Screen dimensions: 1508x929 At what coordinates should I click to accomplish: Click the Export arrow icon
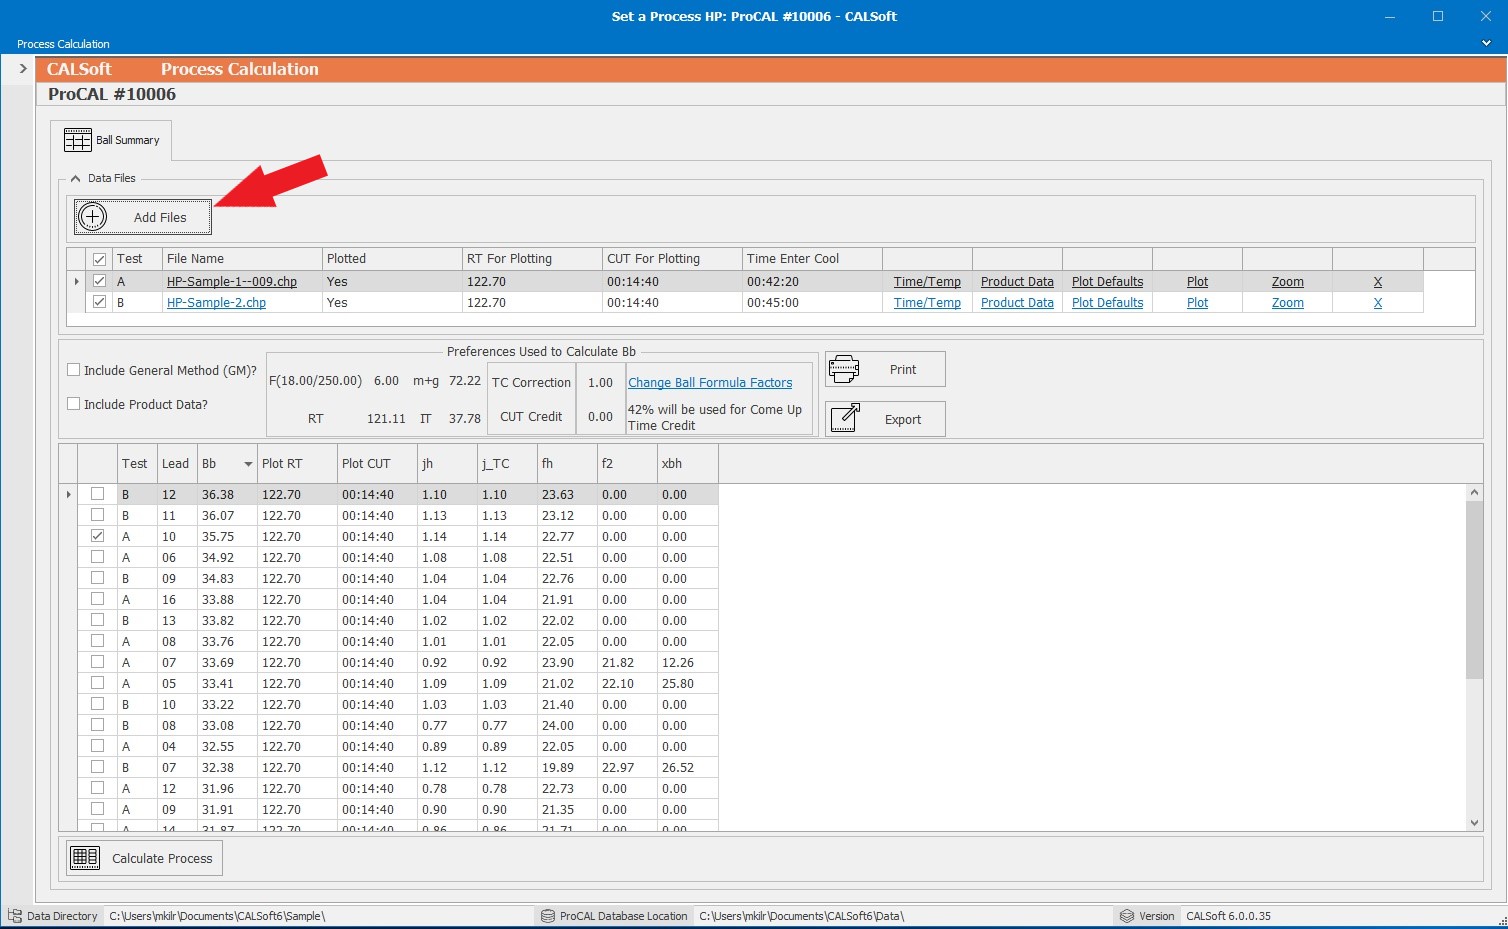[x=845, y=418]
